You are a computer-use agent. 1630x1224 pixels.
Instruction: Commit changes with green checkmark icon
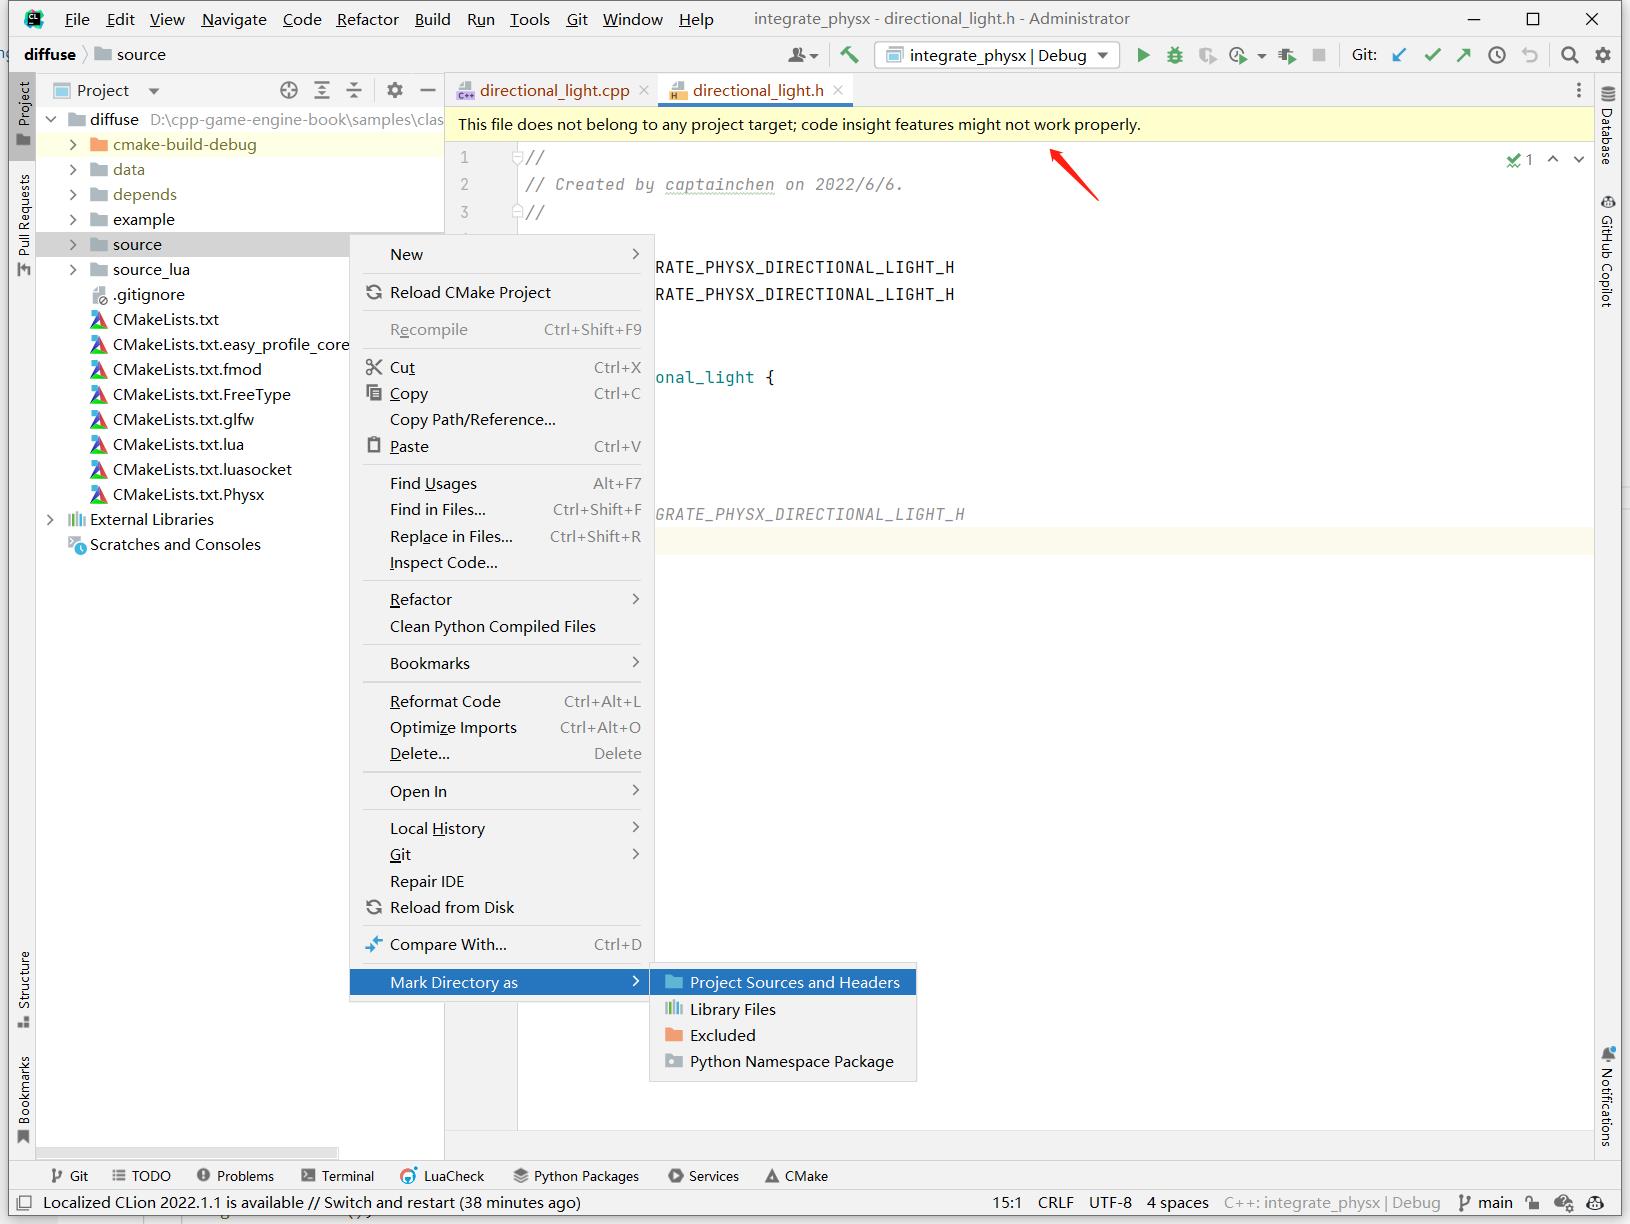[x=1432, y=55]
